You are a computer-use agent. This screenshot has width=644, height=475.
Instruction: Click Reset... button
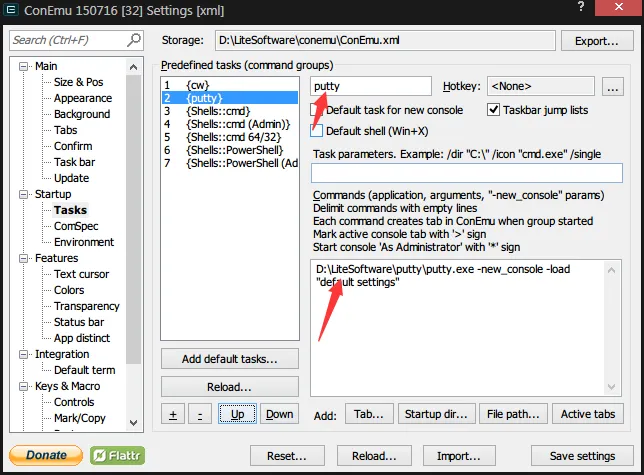coord(287,456)
